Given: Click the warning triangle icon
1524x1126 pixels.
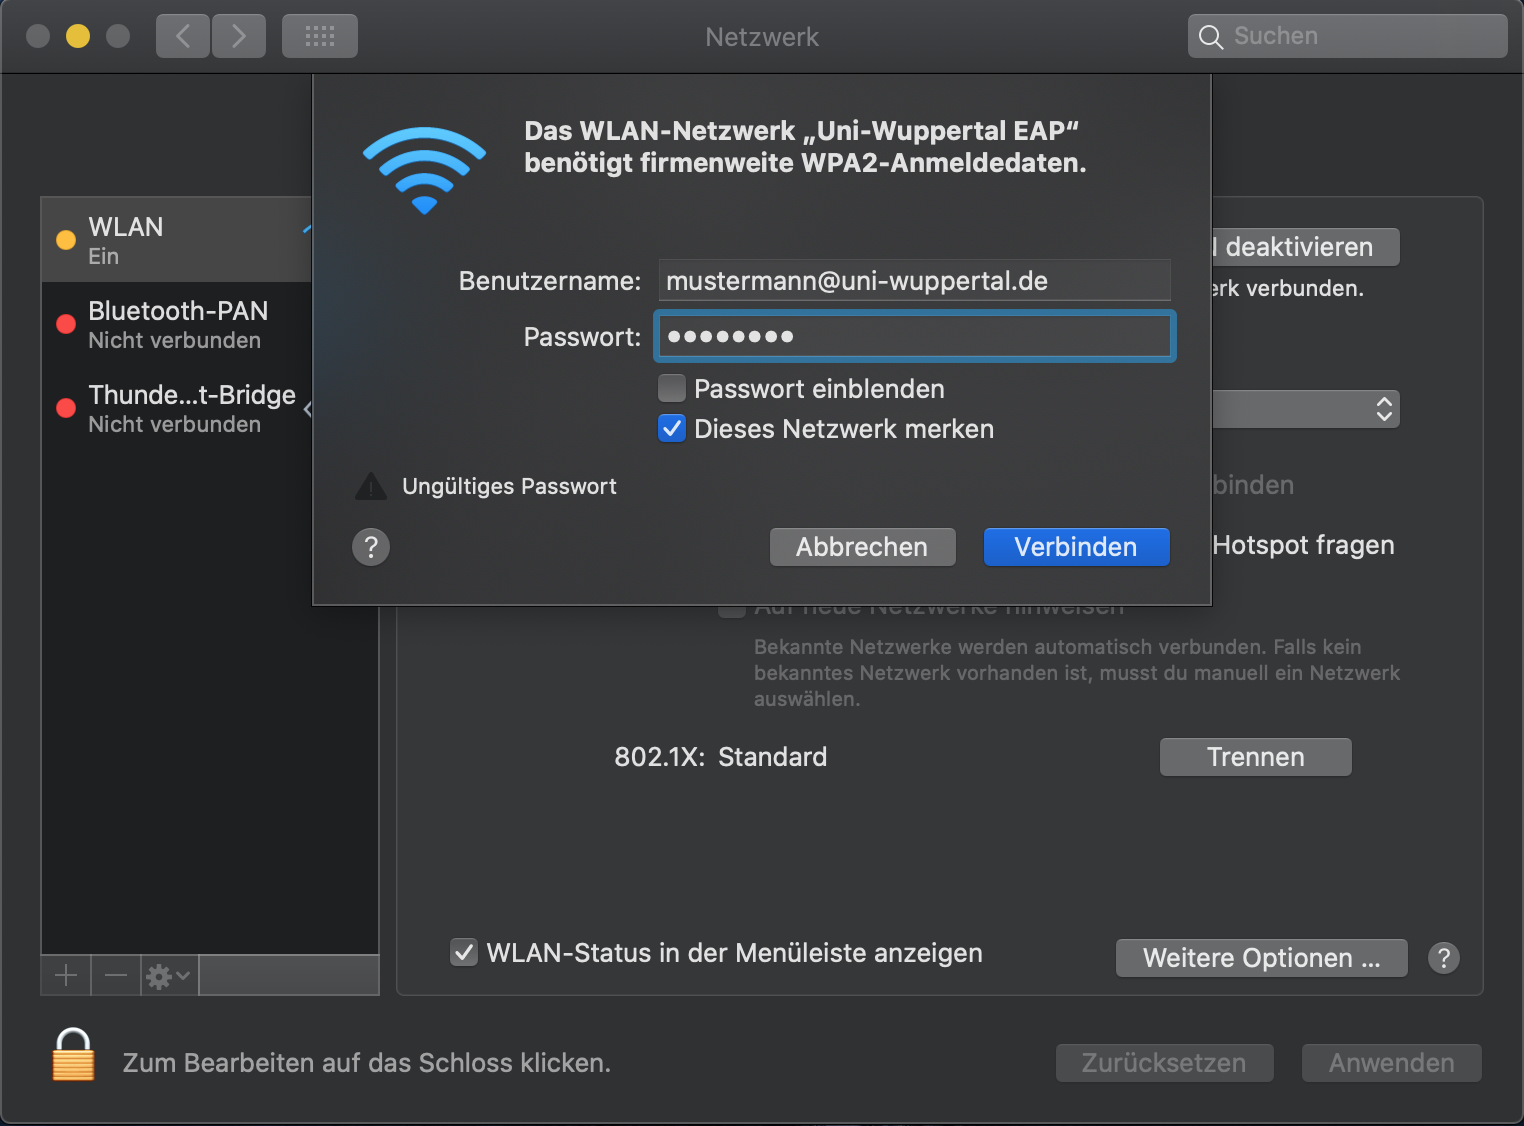Looking at the screenshot, I should click(x=371, y=486).
